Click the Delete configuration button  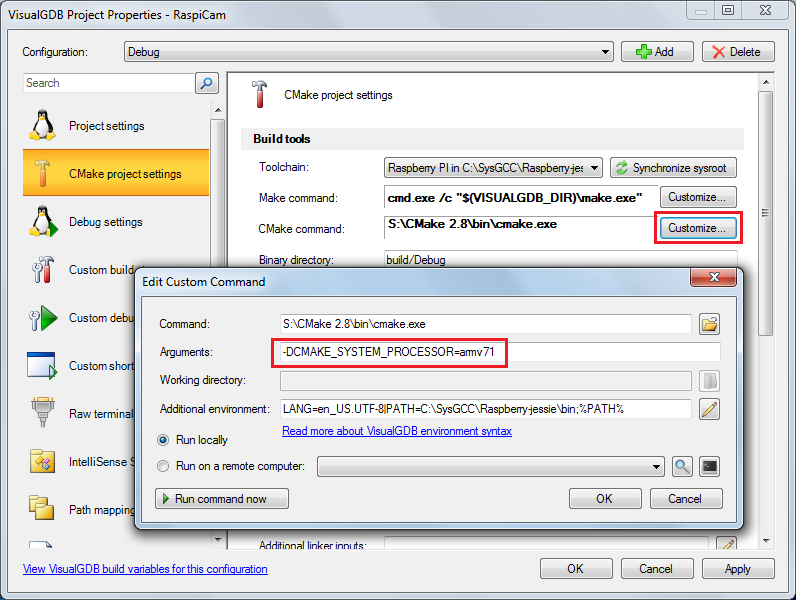tap(738, 52)
